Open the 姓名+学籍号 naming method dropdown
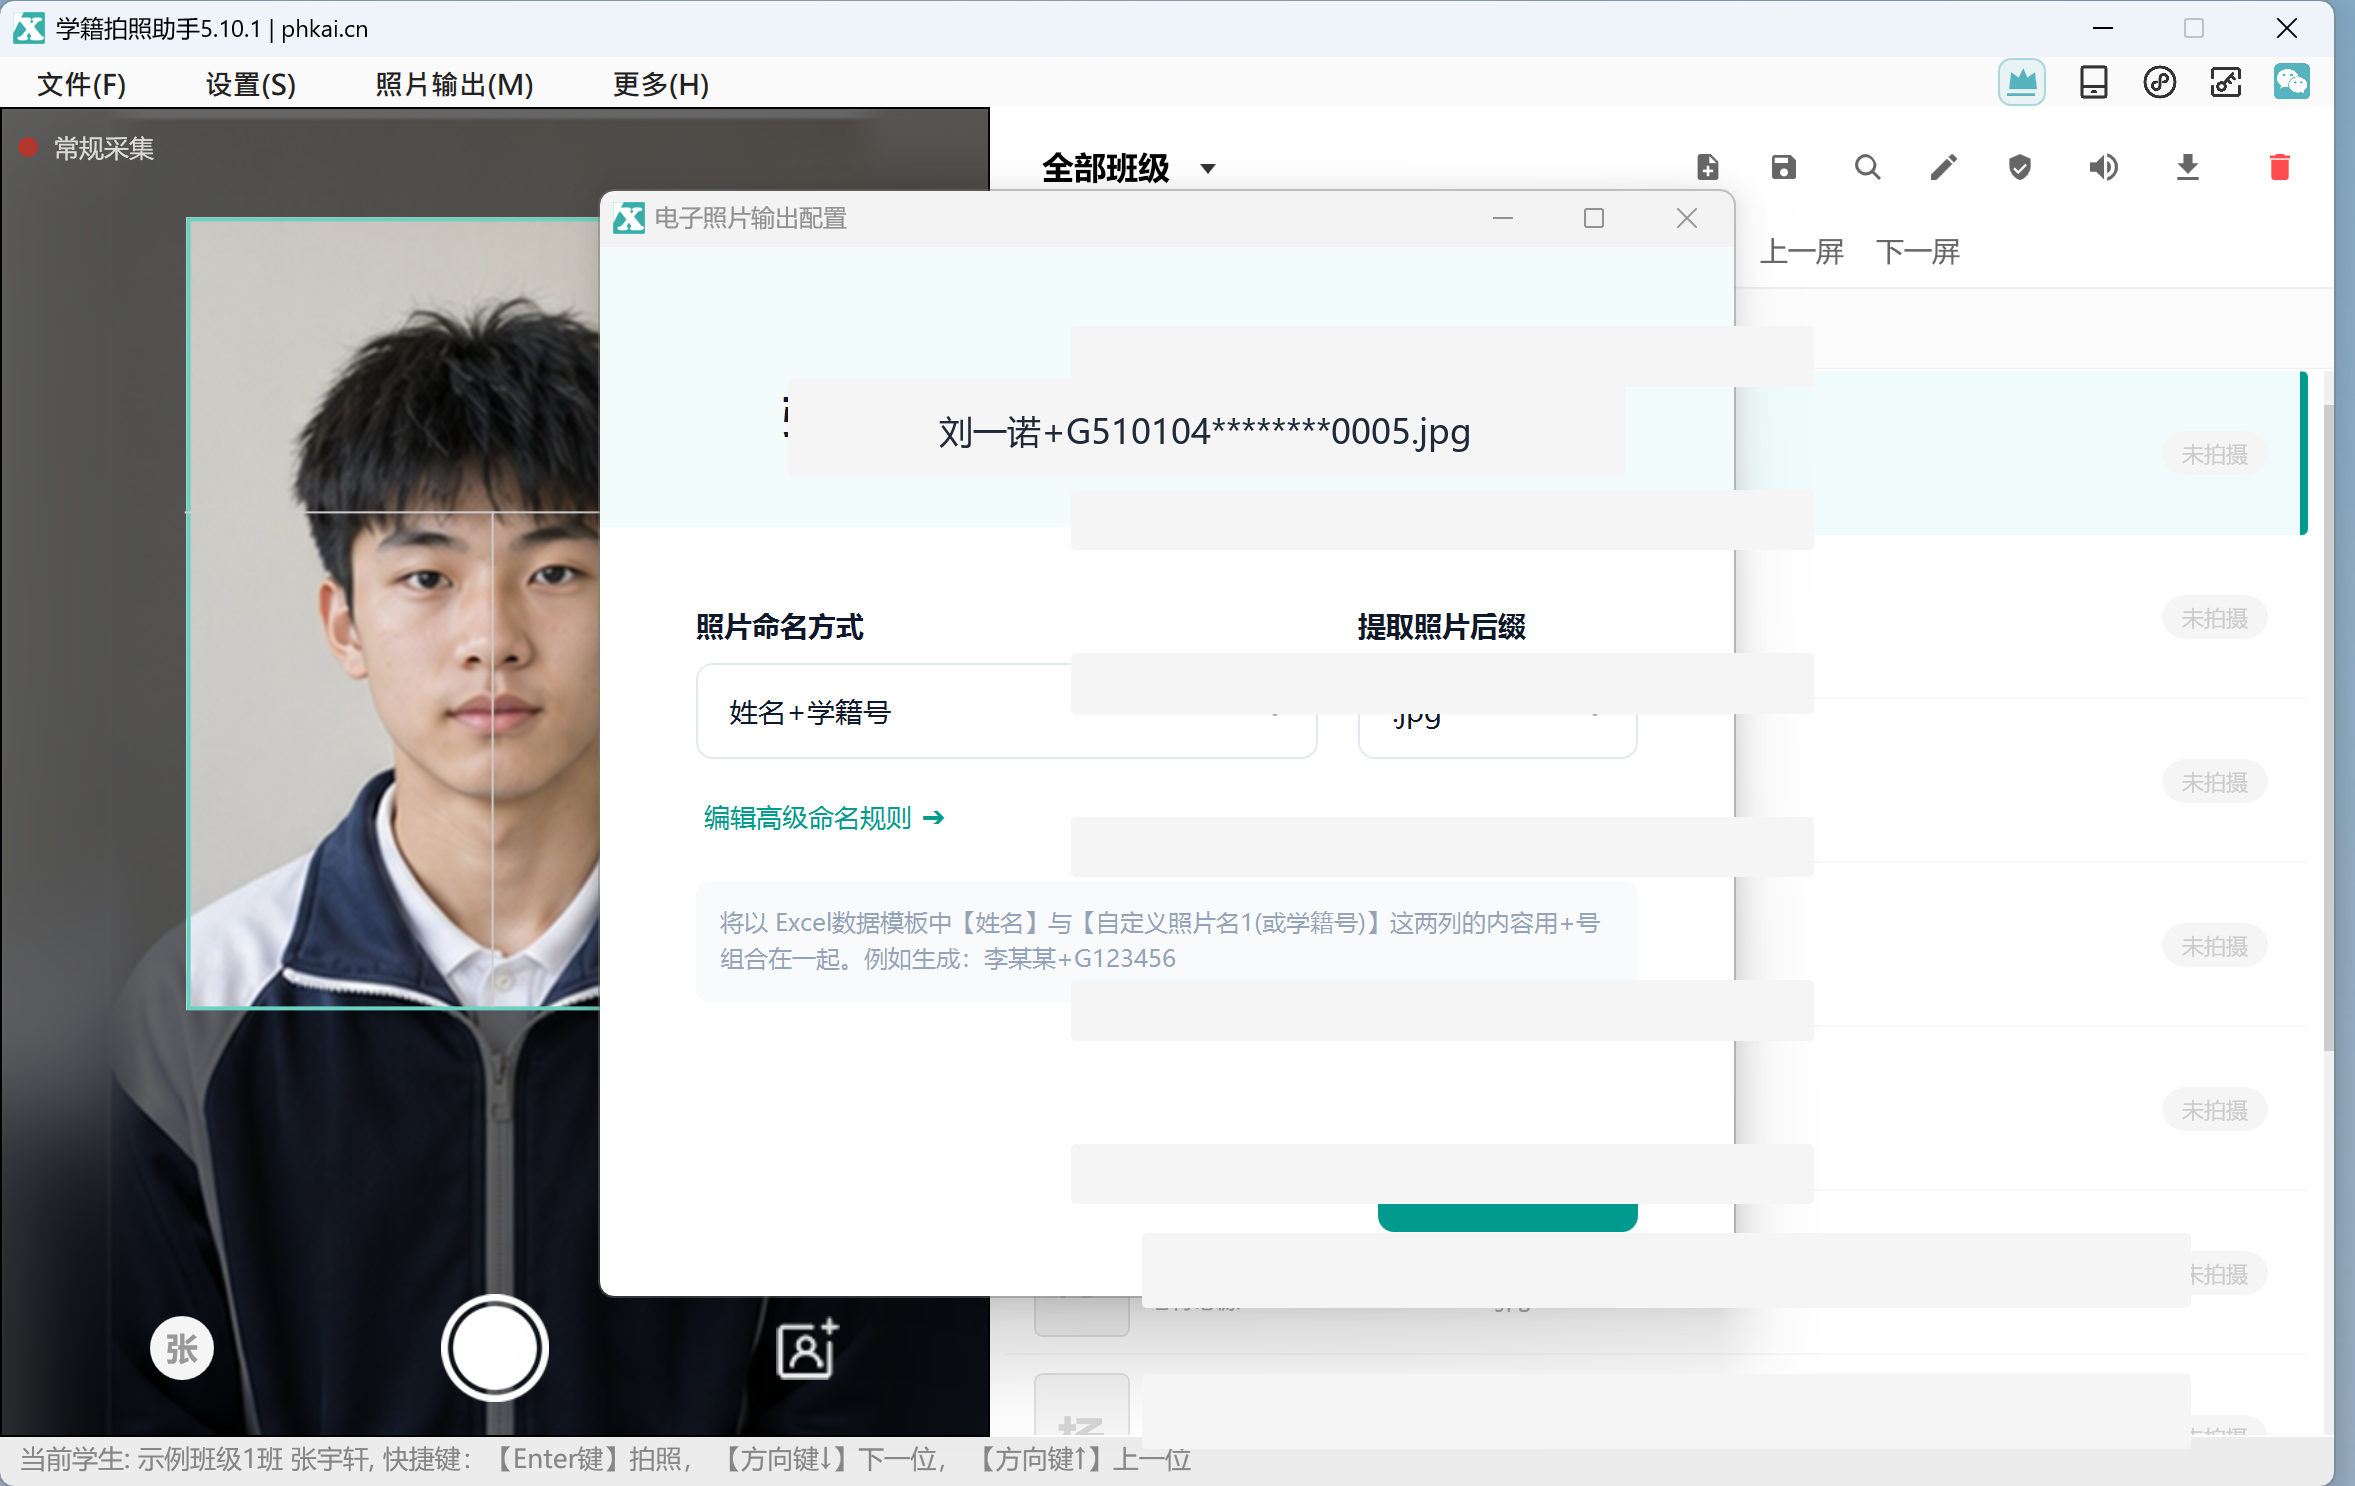Image resolution: width=2355 pixels, height=1486 pixels. (1006, 712)
